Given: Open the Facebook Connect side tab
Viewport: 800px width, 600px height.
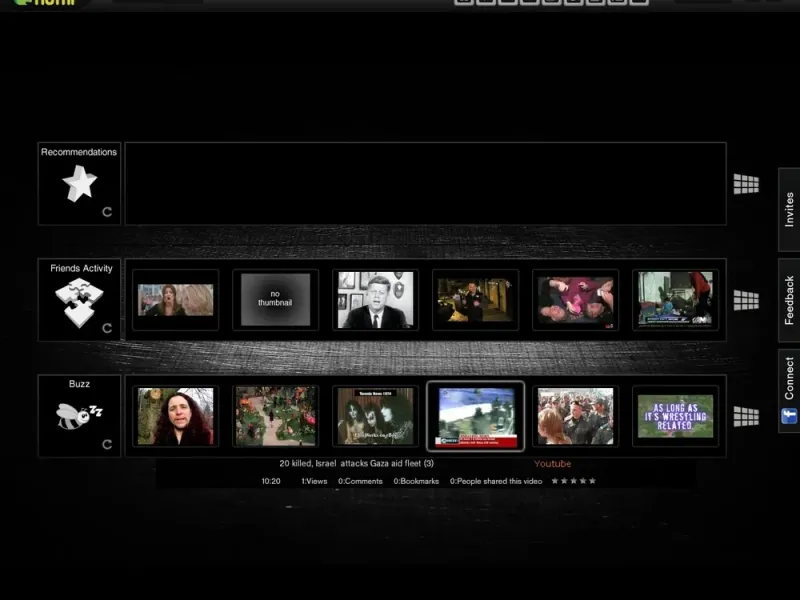Looking at the screenshot, I should [x=789, y=391].
